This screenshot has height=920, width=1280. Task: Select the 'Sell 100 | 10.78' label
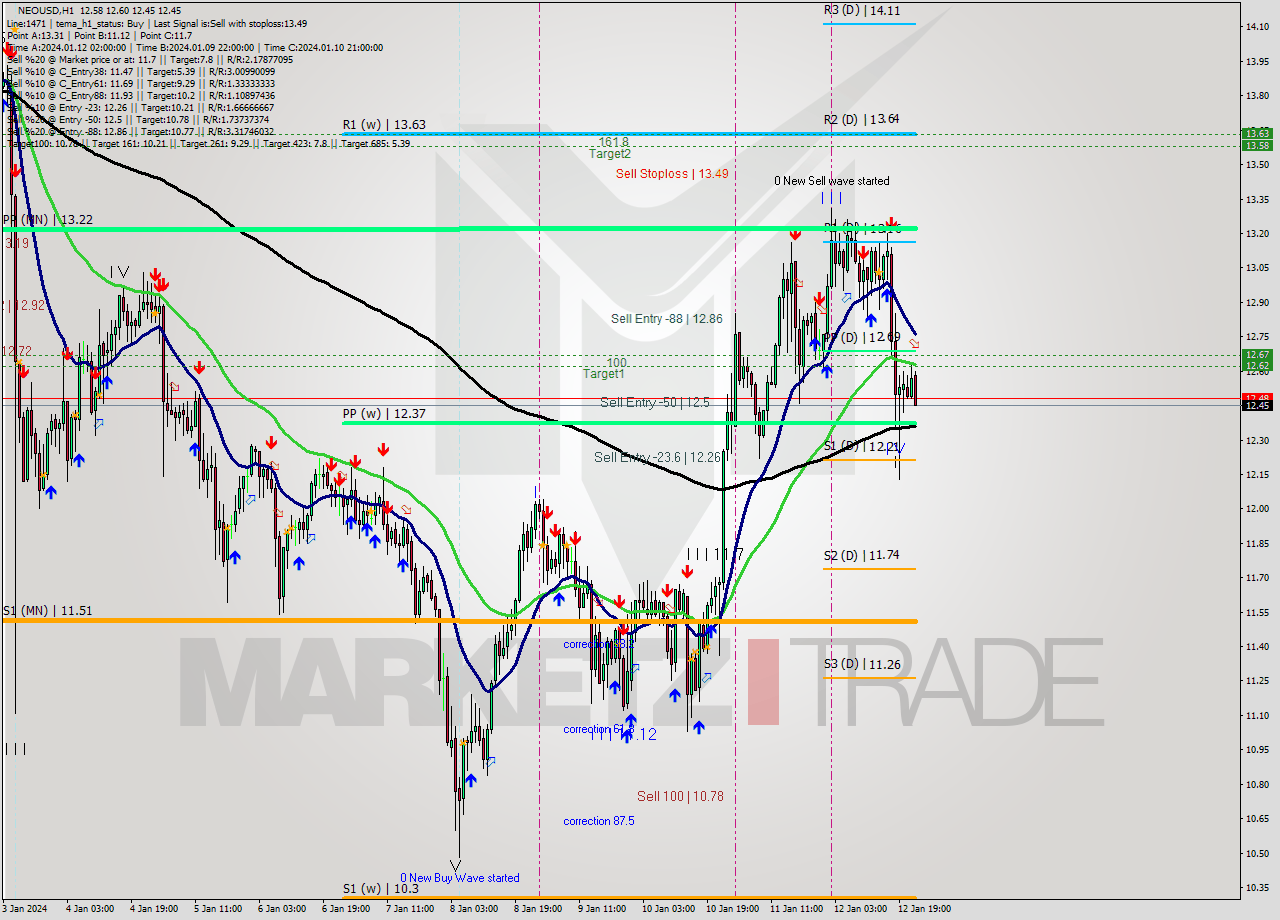pyautogui.click(x=680, y=797)
